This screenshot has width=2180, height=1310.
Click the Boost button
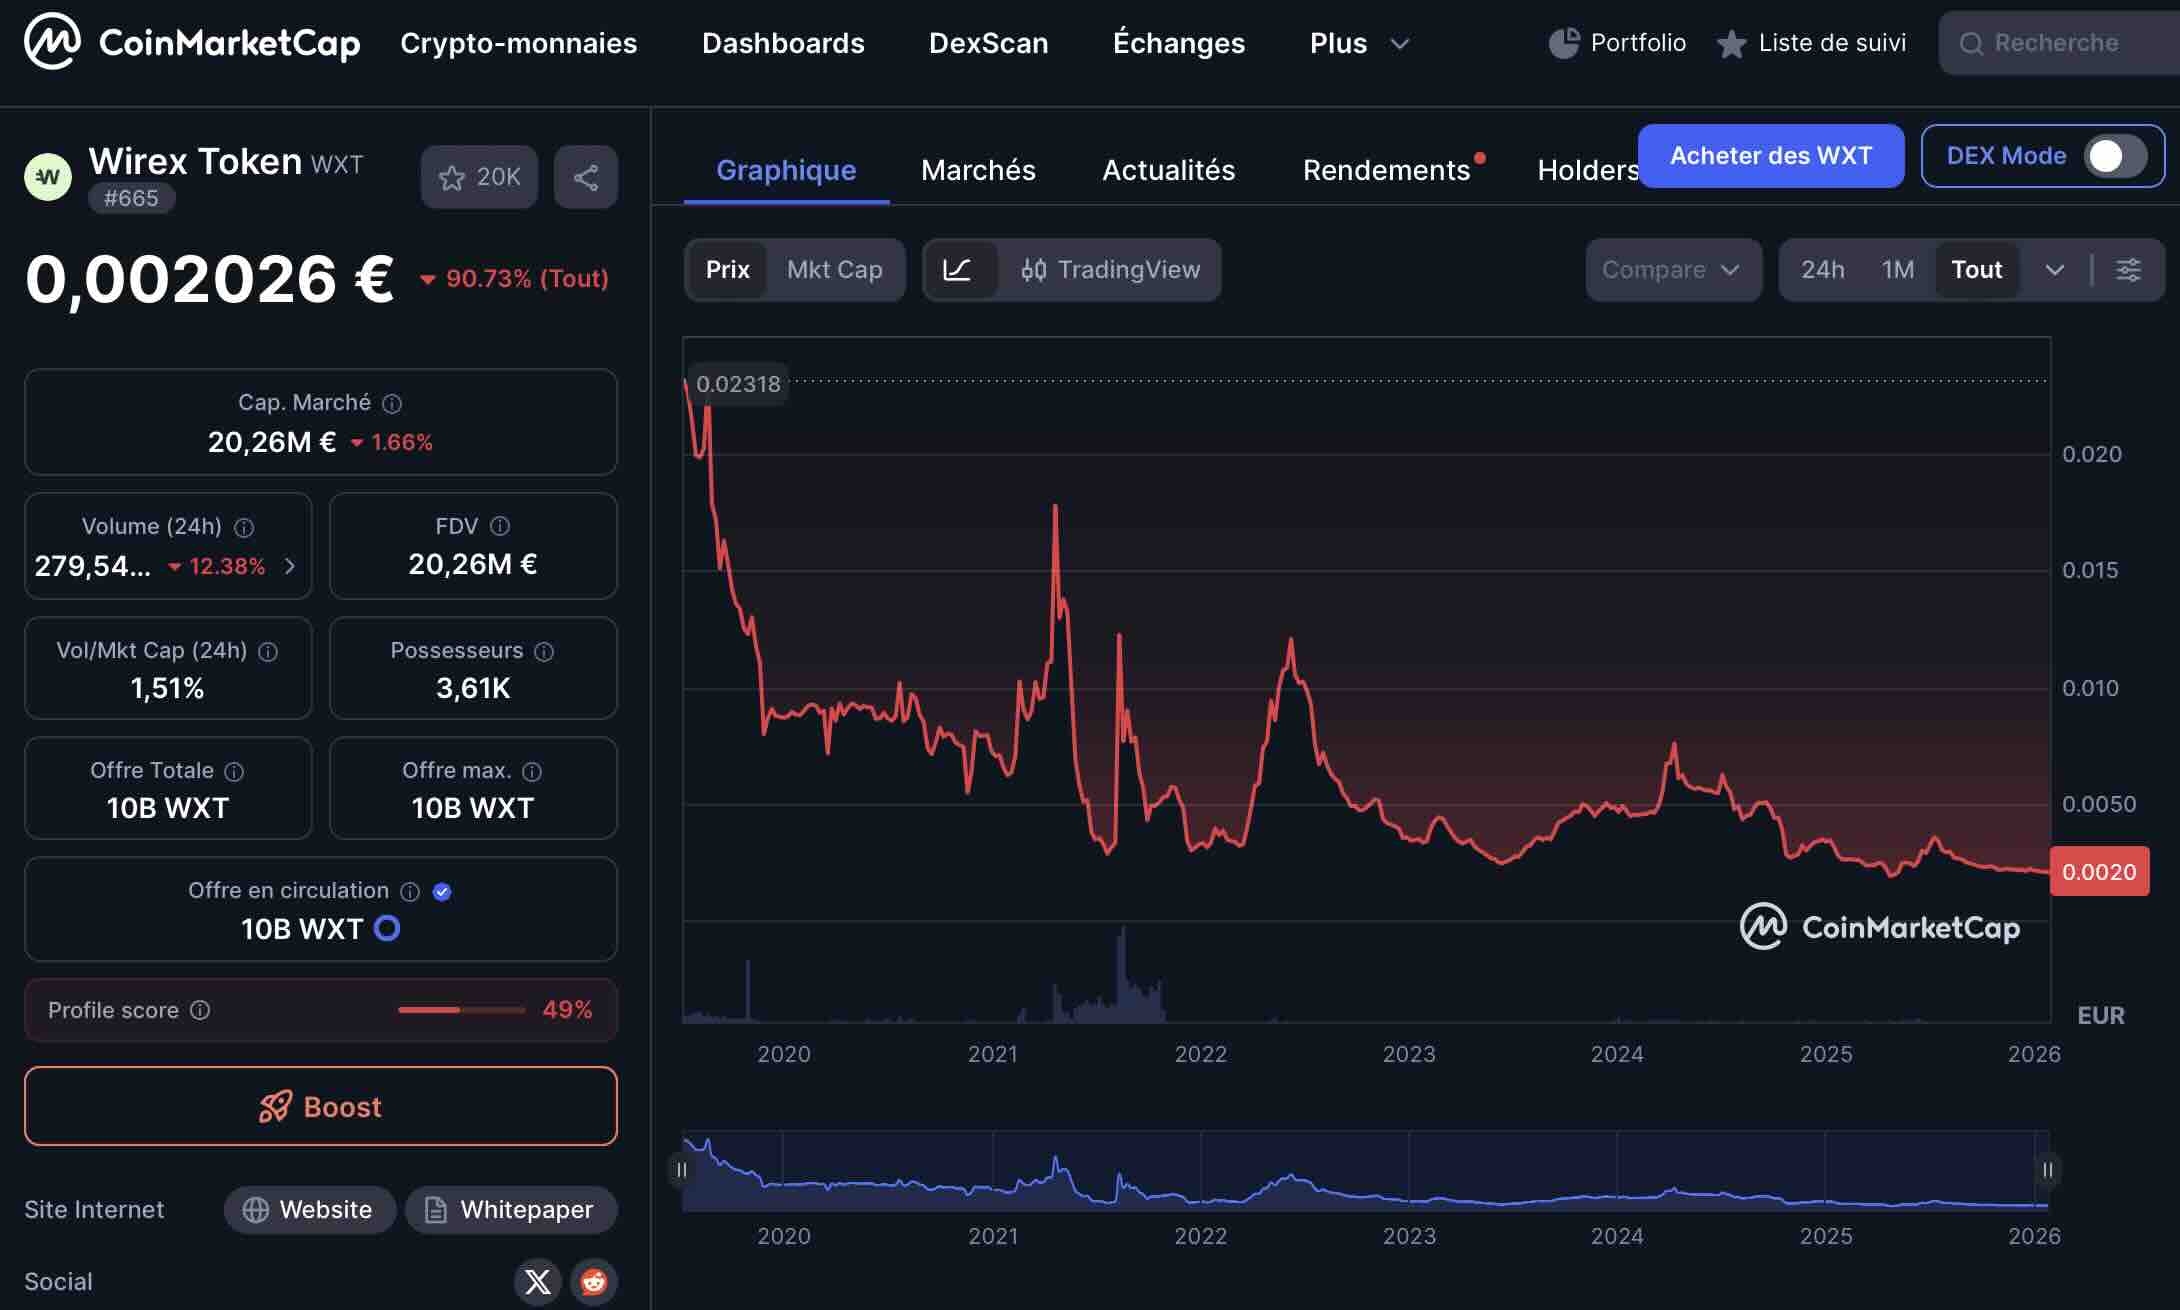pos(321,1106)
